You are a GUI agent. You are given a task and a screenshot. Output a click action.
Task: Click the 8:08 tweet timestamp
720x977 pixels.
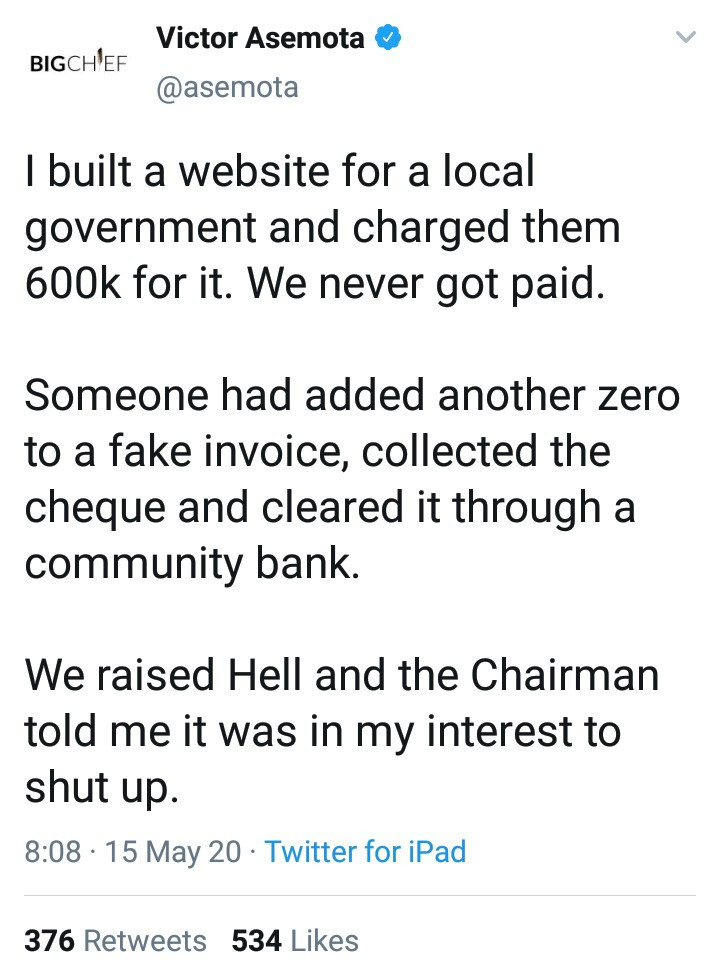click(53, 852)
